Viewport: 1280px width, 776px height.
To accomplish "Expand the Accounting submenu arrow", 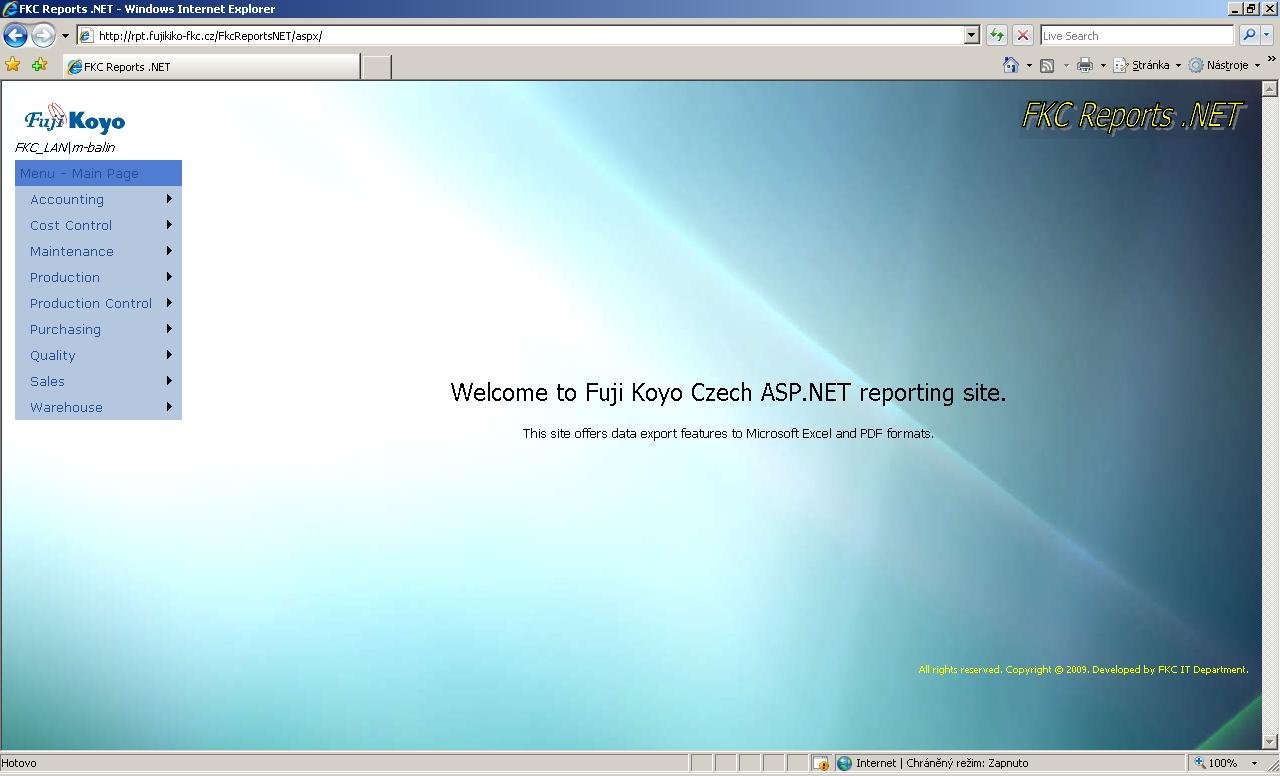I will [169, 199].
